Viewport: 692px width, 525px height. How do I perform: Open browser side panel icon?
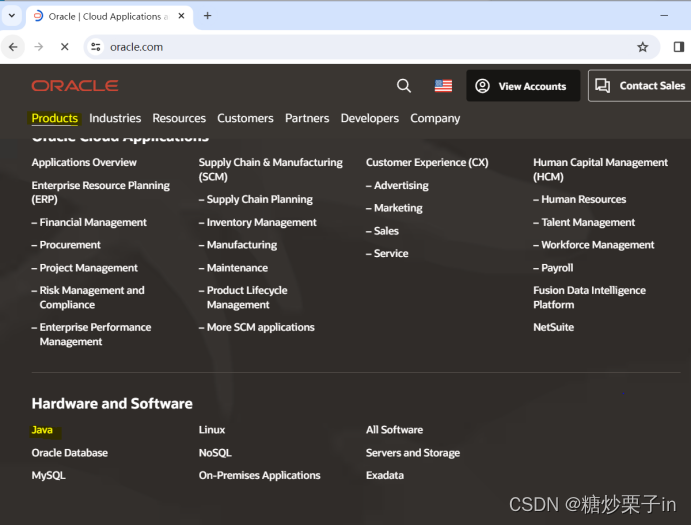679,47
